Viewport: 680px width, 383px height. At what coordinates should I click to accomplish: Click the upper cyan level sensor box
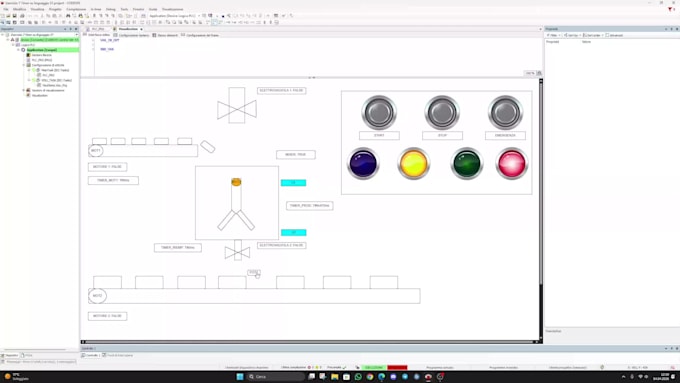pos(293,183)
